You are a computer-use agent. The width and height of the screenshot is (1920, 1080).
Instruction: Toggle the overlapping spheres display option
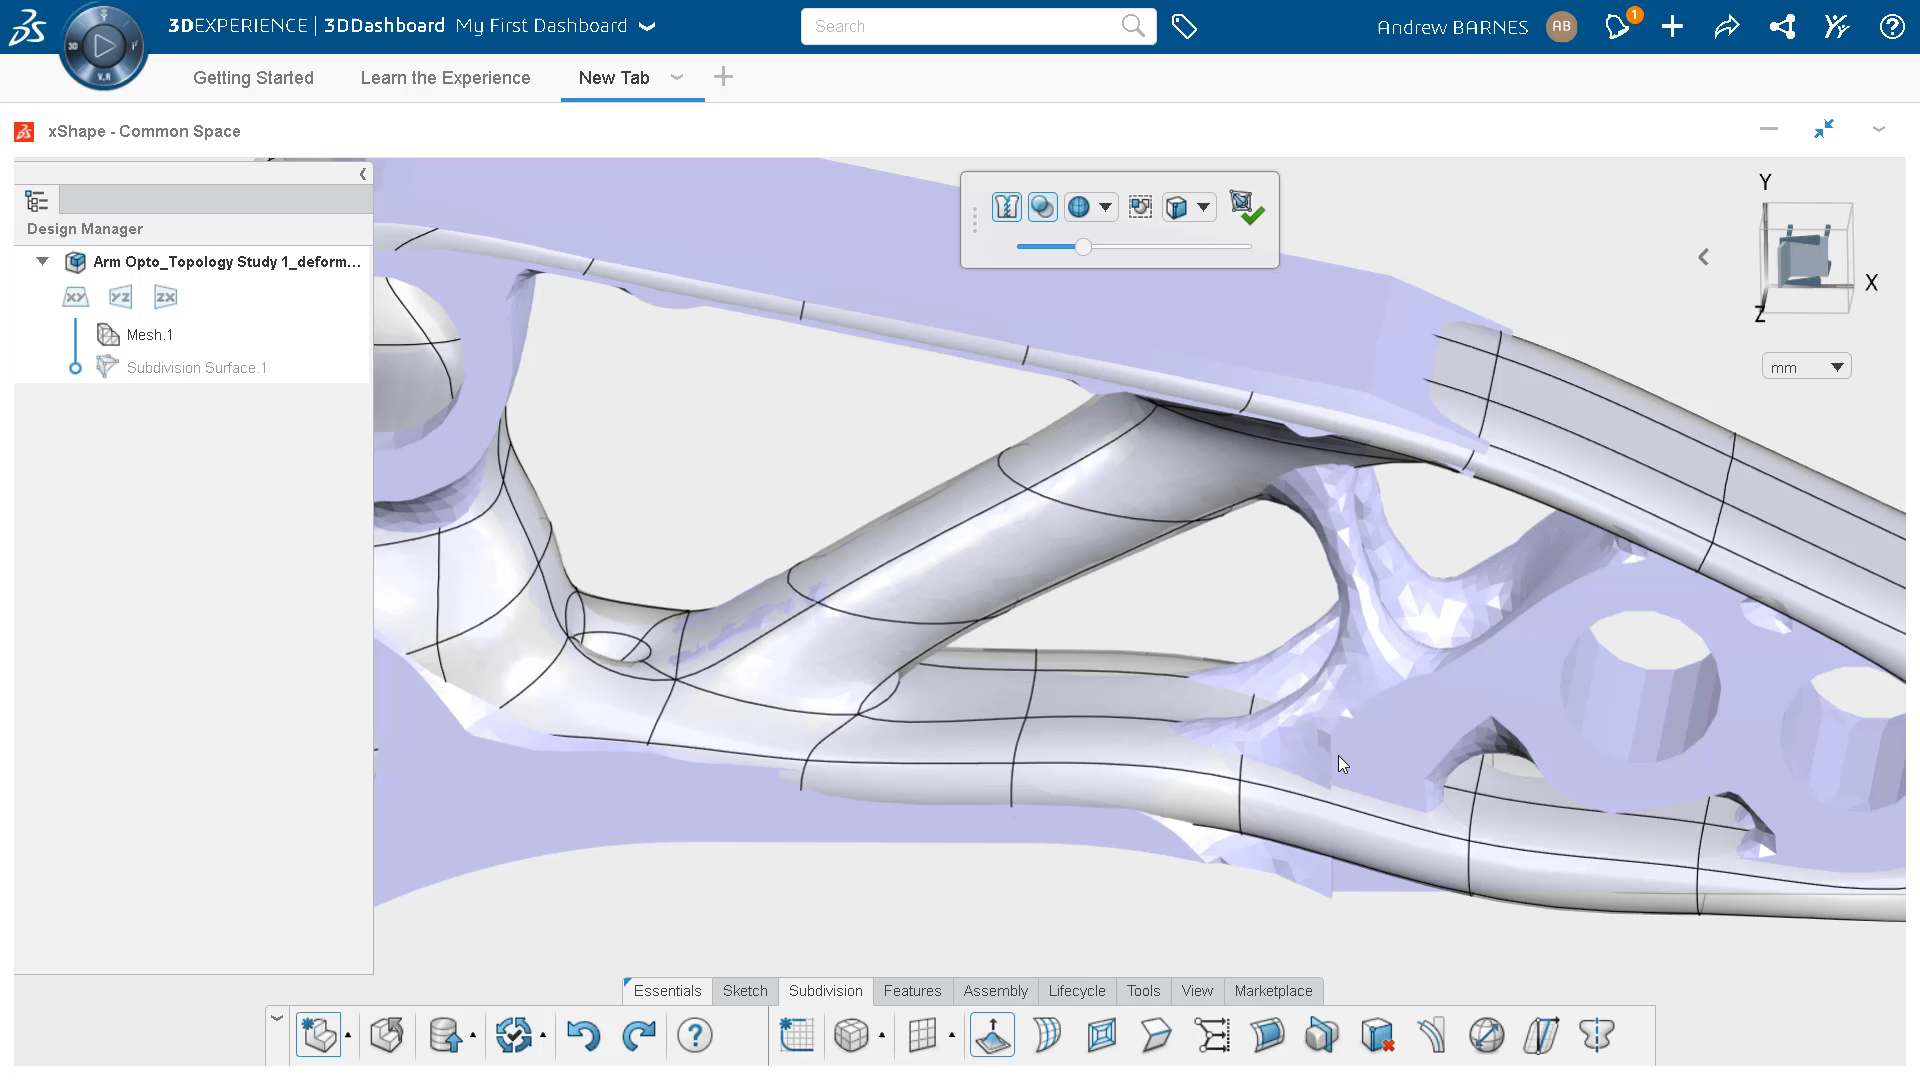click(1043, 207)
